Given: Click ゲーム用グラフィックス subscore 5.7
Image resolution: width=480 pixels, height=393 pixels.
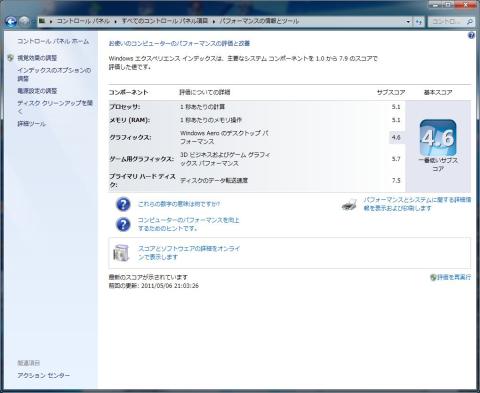Looking at the screenshot, I should [x=396, y=159].
